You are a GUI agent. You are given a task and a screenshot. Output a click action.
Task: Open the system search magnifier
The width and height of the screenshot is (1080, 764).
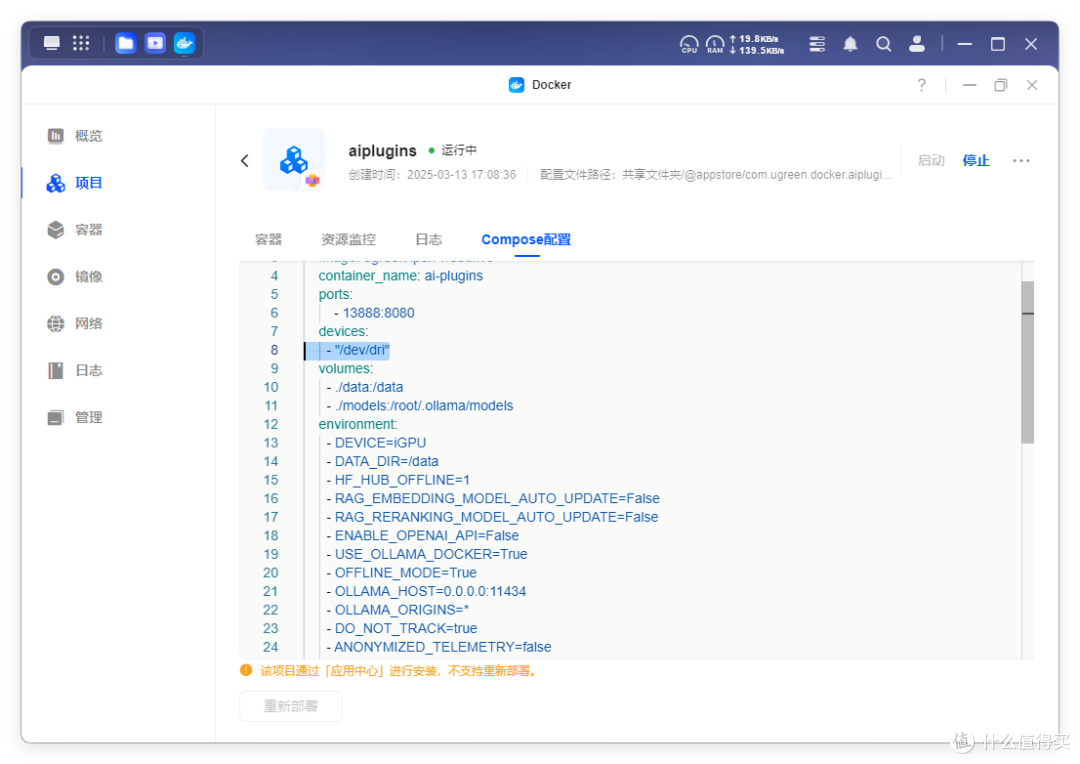(x=884, y=44)
